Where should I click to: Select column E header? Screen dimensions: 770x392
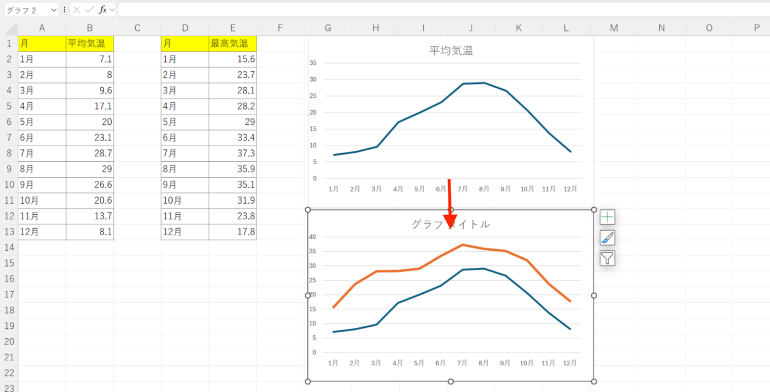click(232, 28)
